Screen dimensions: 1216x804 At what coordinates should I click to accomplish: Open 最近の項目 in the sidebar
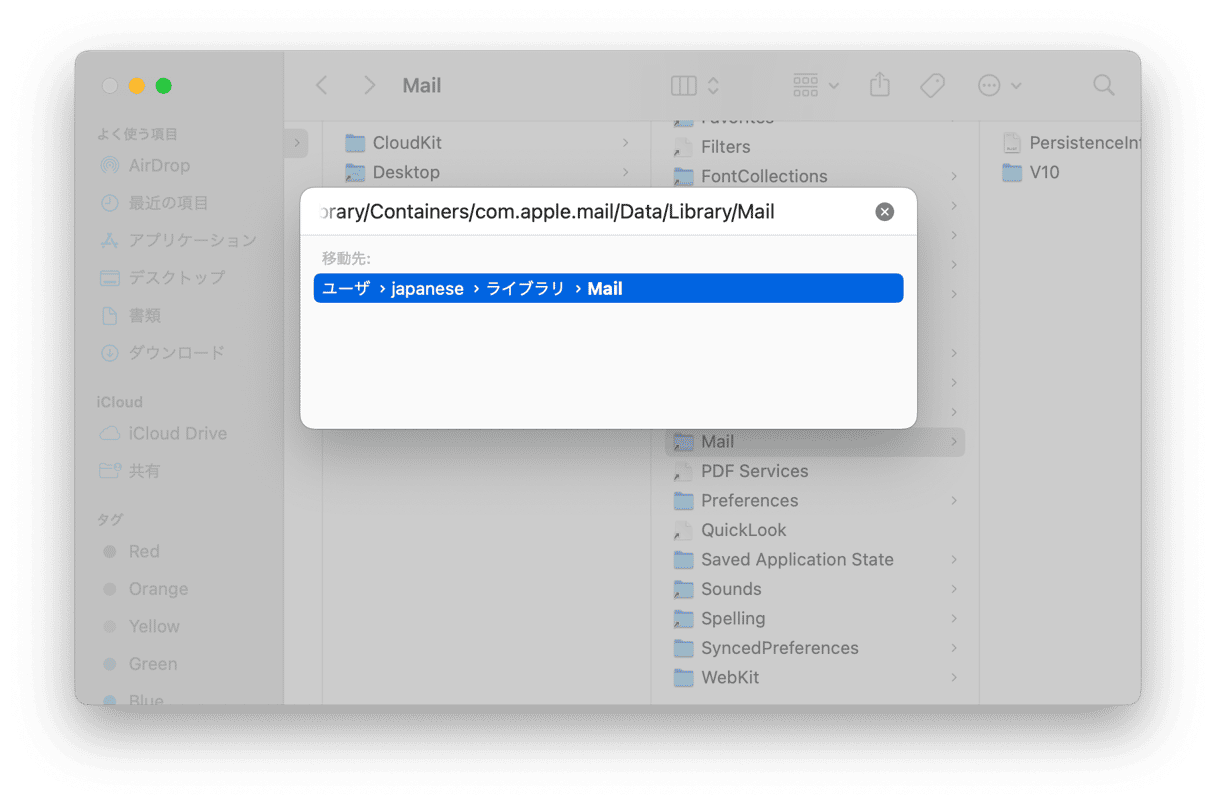(155, 203)
